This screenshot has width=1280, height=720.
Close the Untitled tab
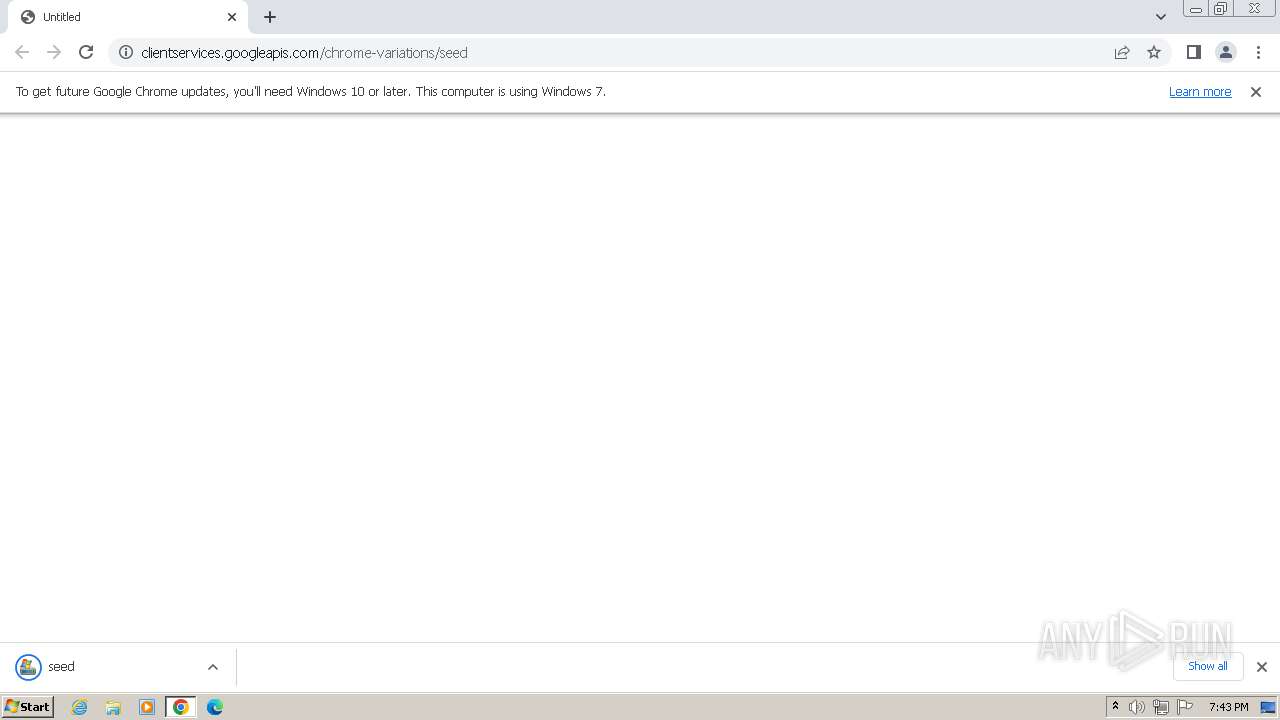[232, 17]
